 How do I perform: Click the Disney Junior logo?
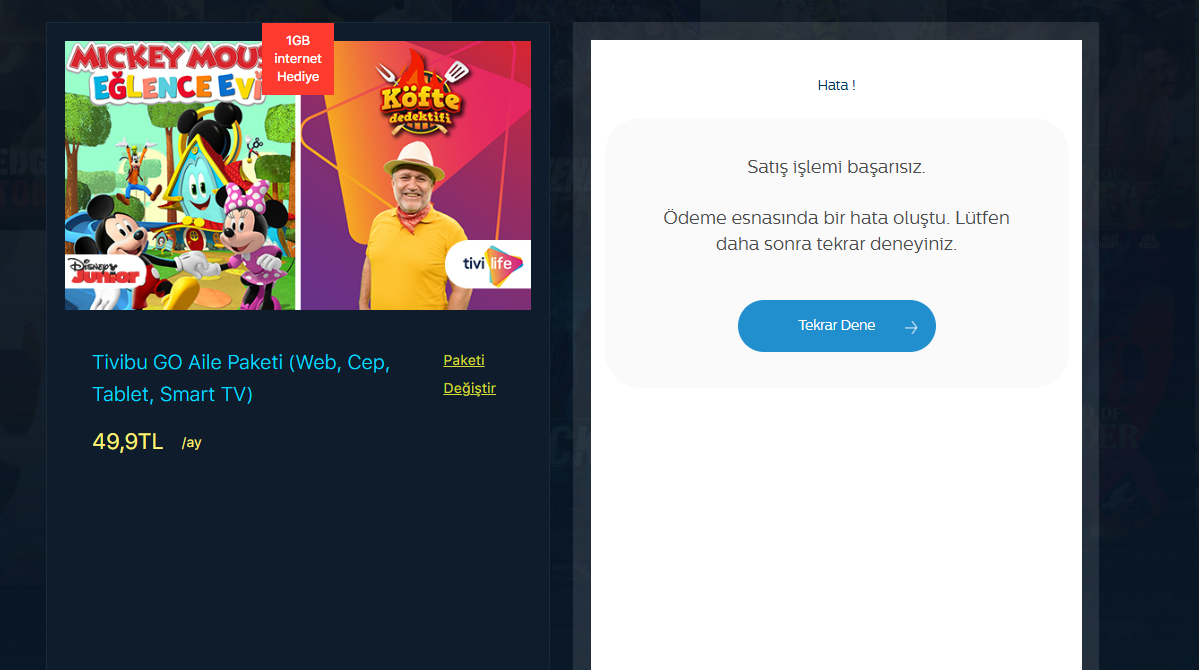pos(105,271)
